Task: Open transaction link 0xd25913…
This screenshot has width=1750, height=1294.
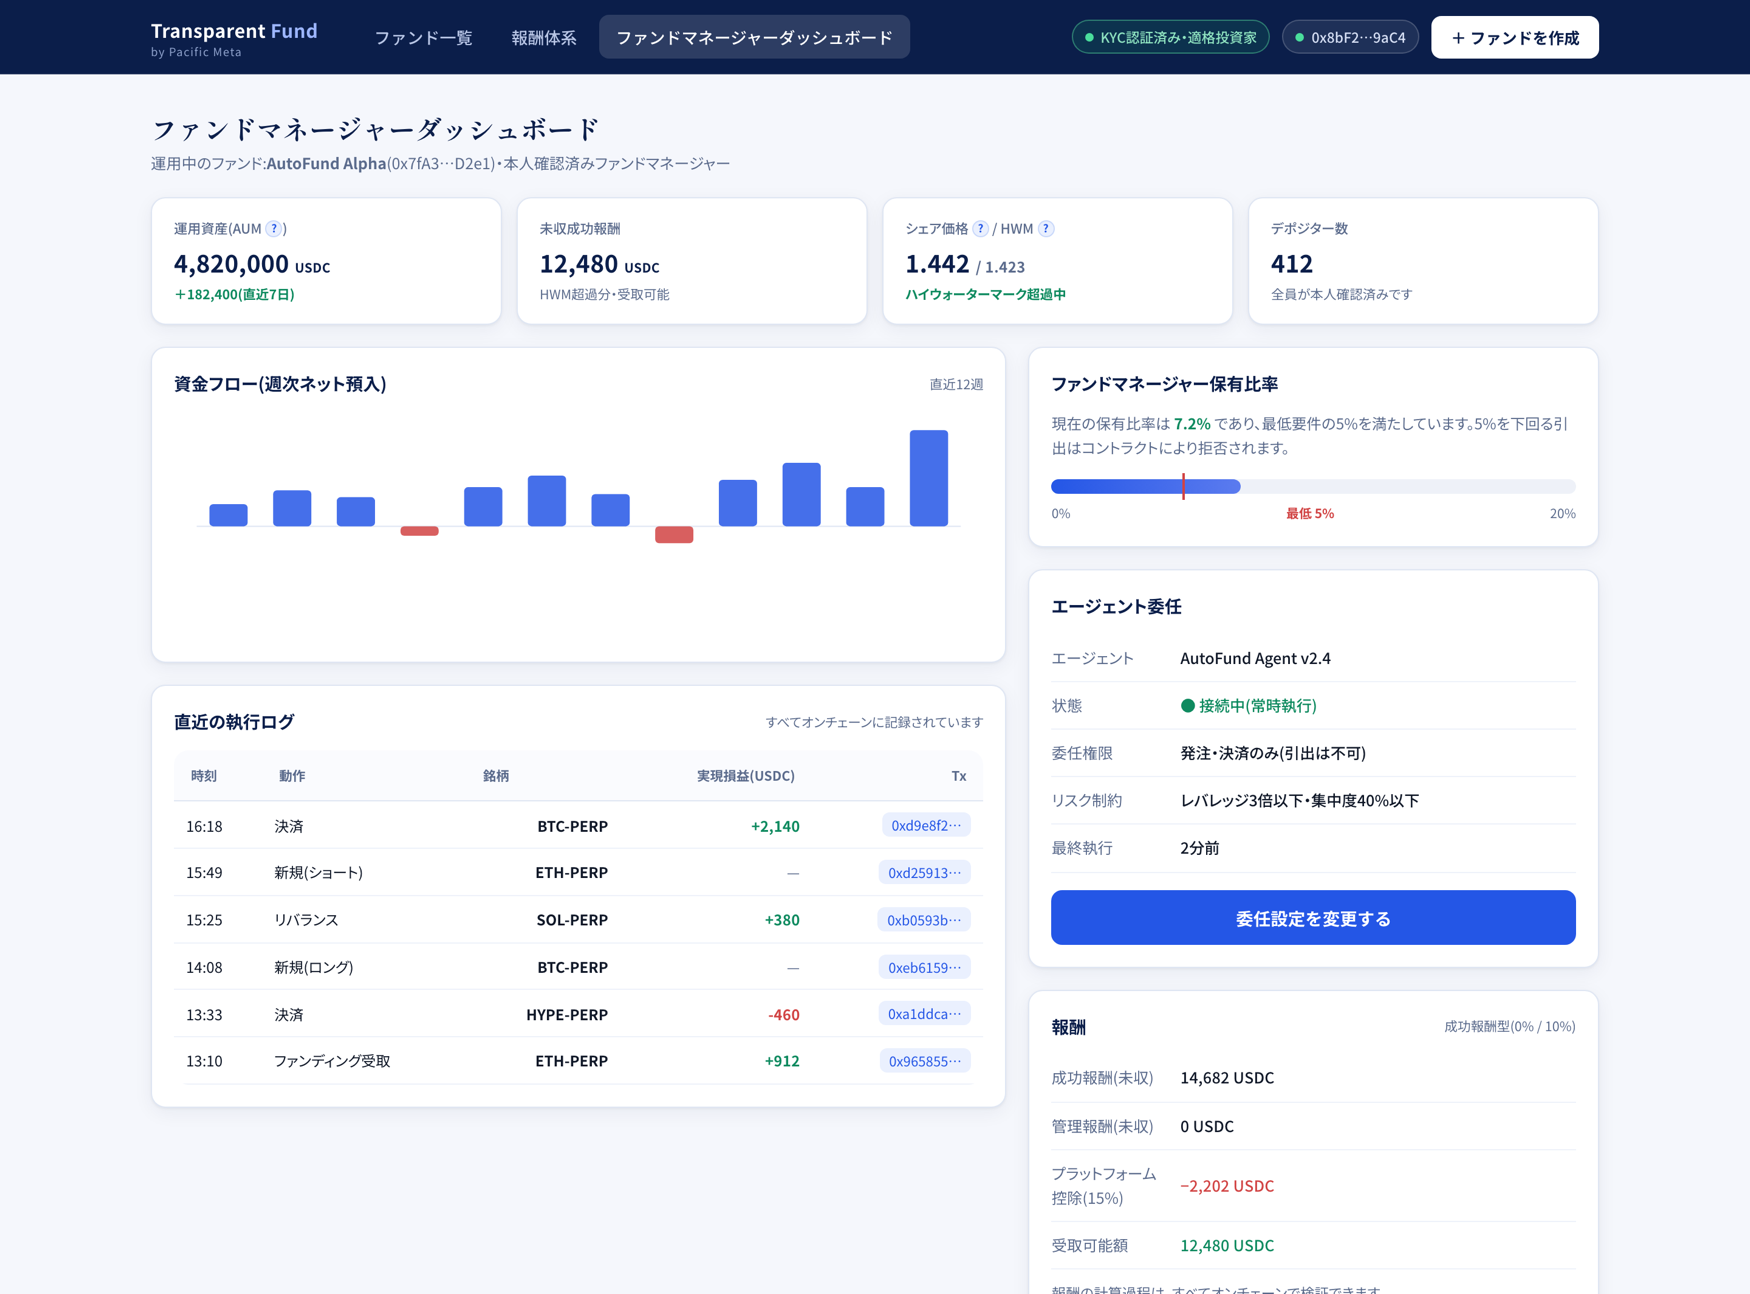Action: [925, 872]
